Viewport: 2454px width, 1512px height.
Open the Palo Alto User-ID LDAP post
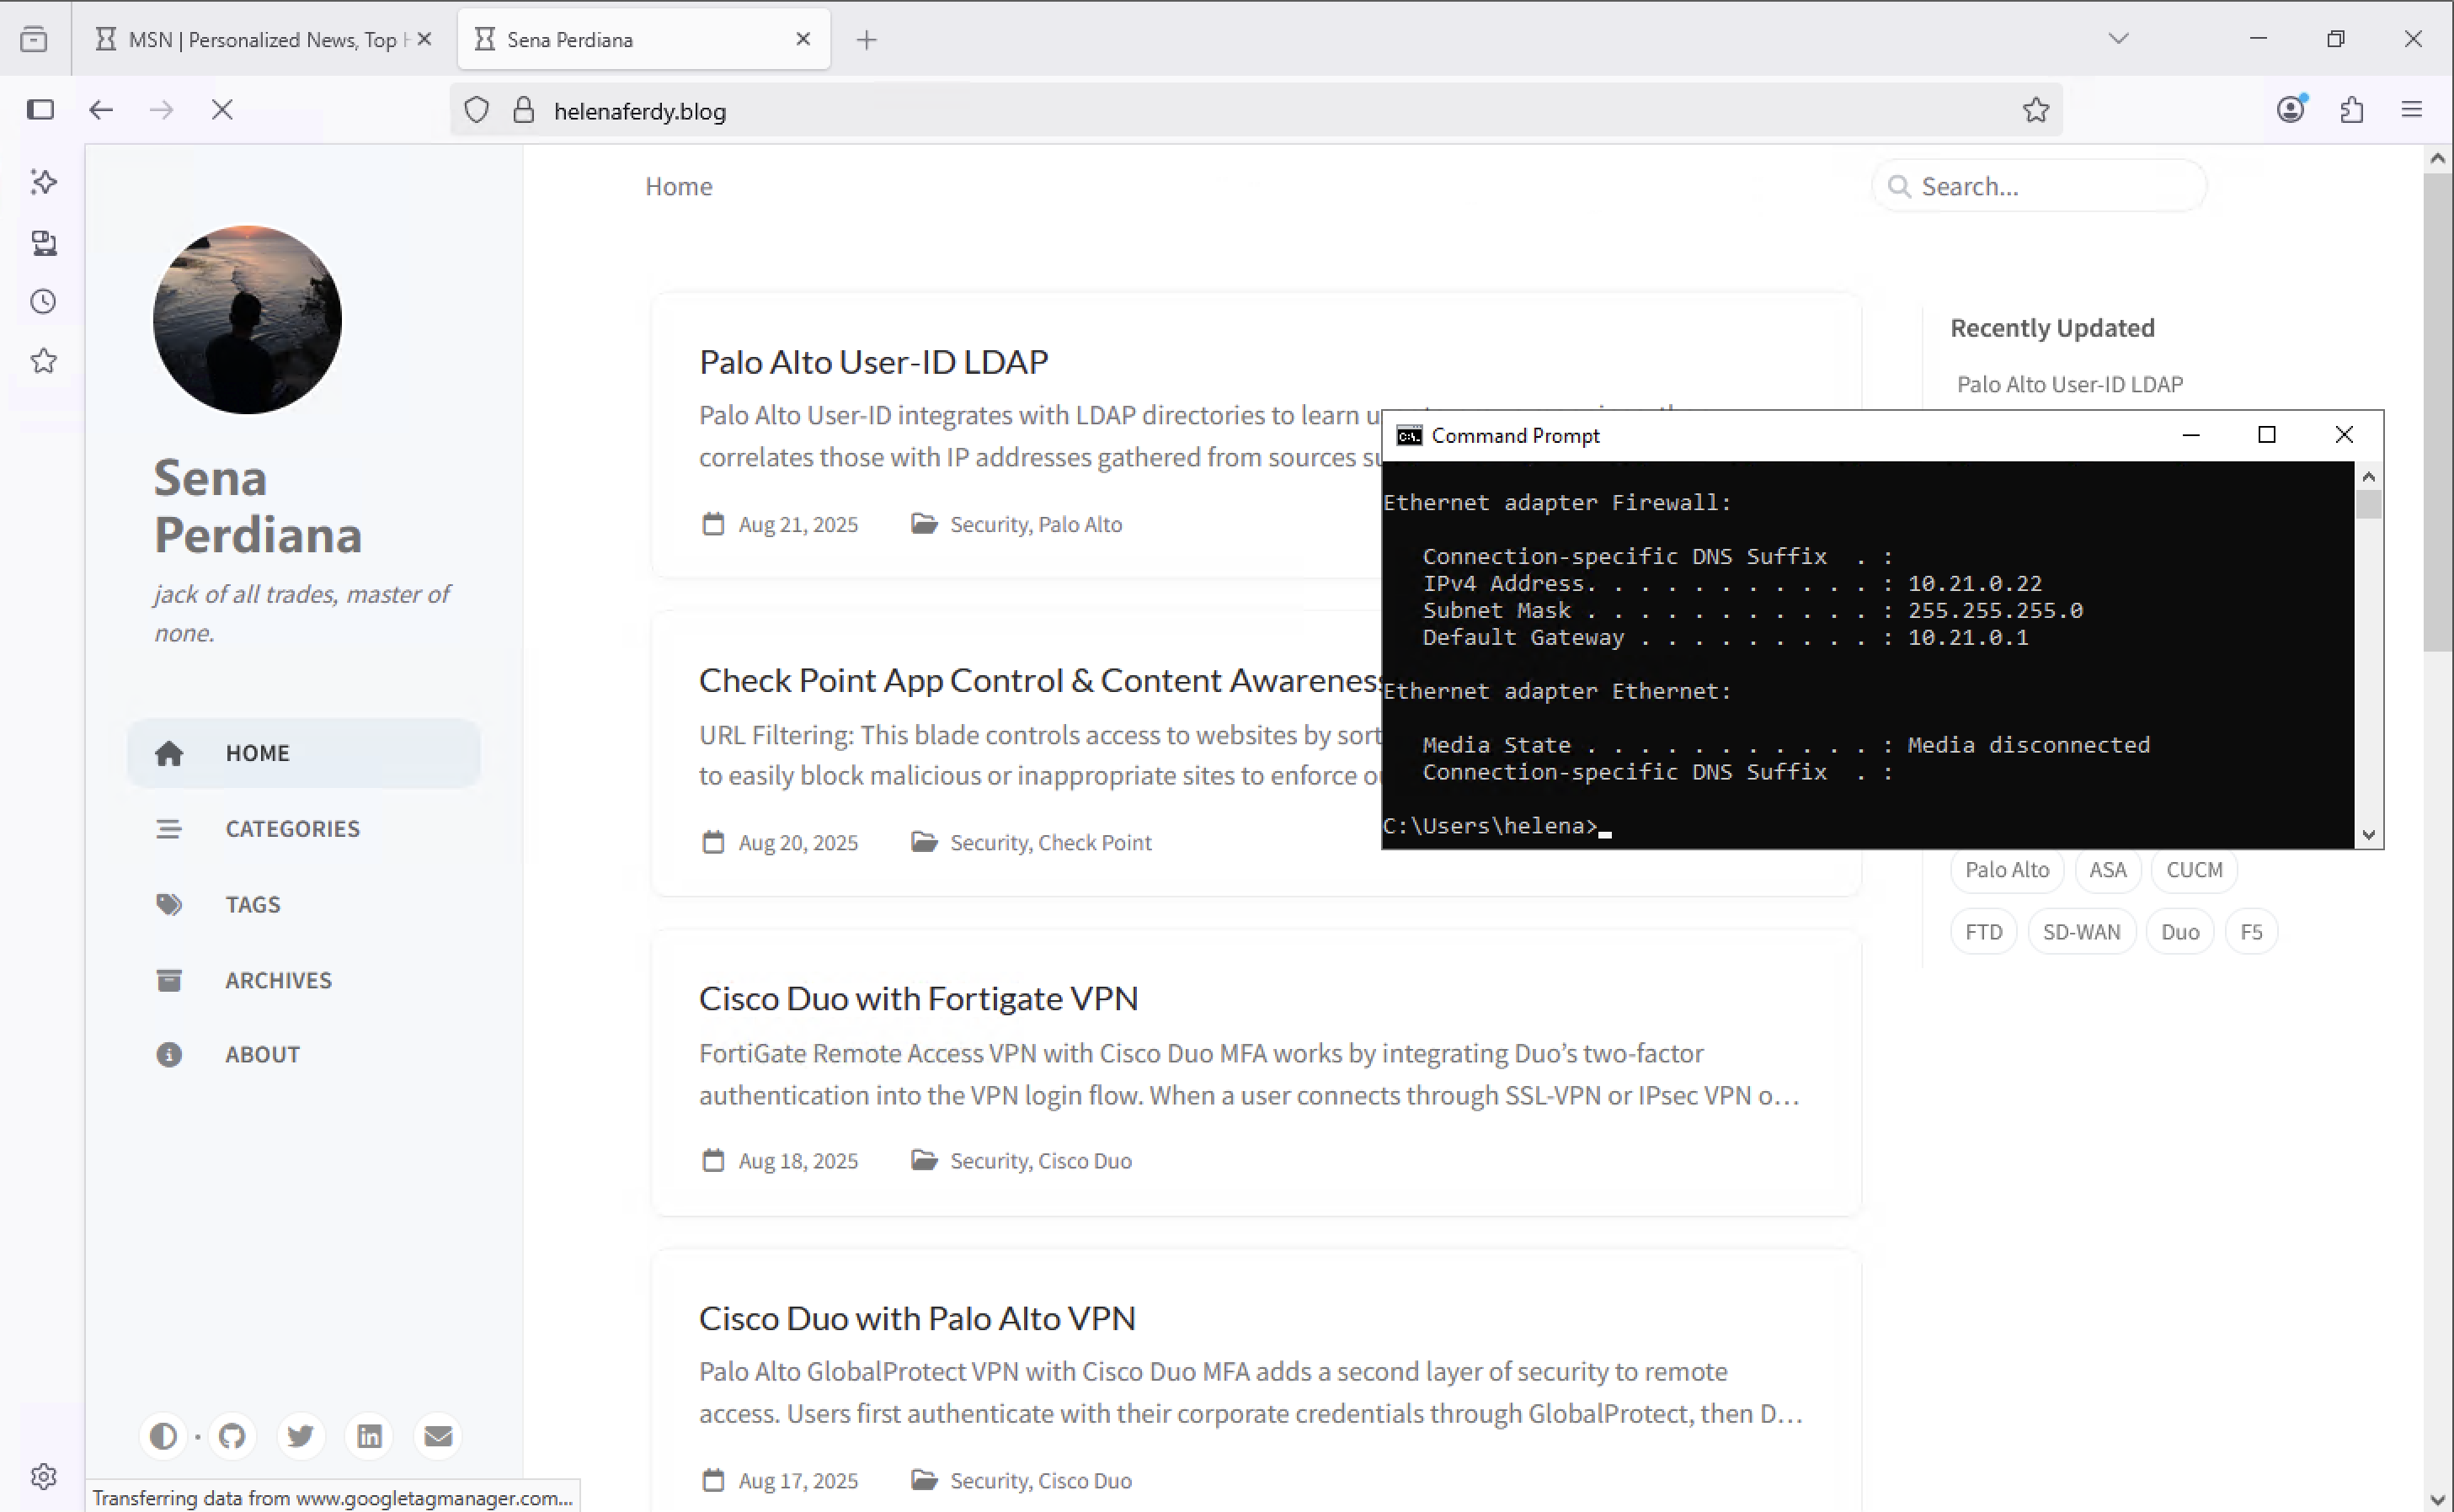point(873,362)
